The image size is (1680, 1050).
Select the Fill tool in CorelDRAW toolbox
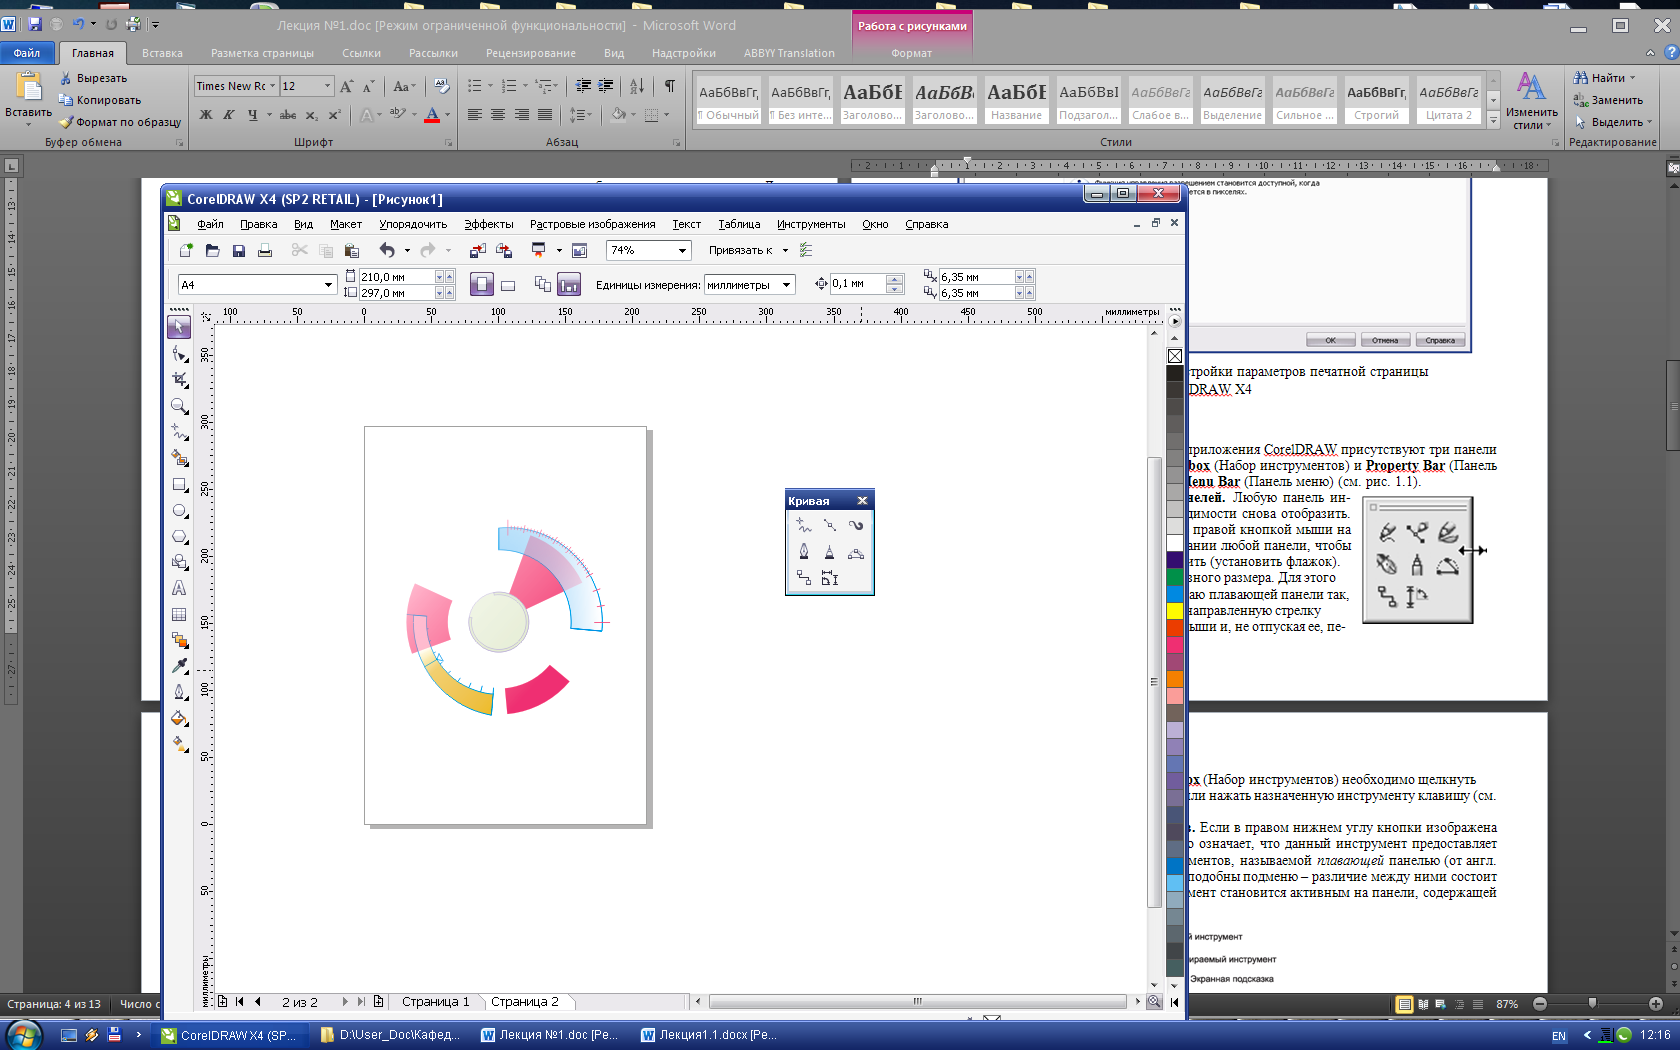(x=179, y=718)
